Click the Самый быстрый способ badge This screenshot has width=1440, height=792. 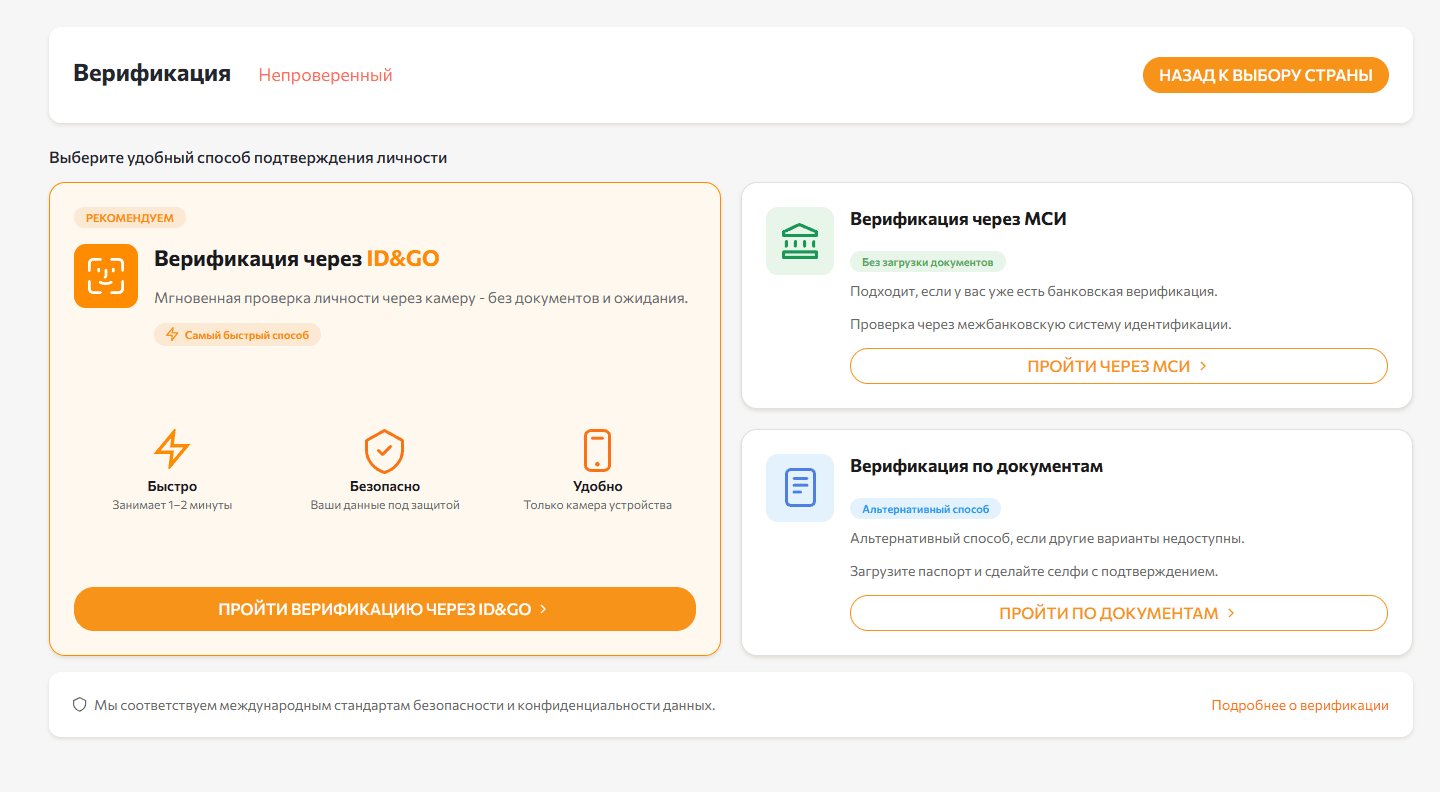[238, 335]
